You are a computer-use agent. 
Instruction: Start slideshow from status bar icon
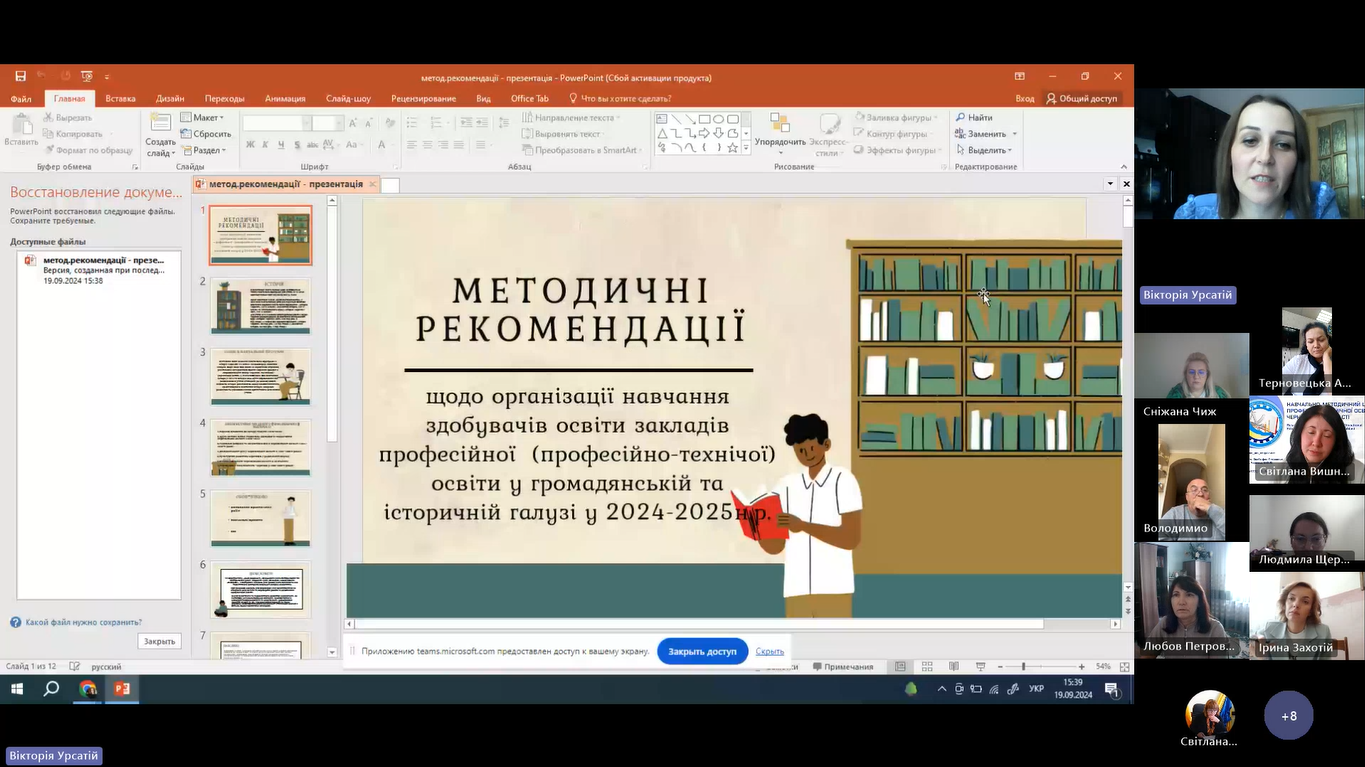tap(980, 667)
